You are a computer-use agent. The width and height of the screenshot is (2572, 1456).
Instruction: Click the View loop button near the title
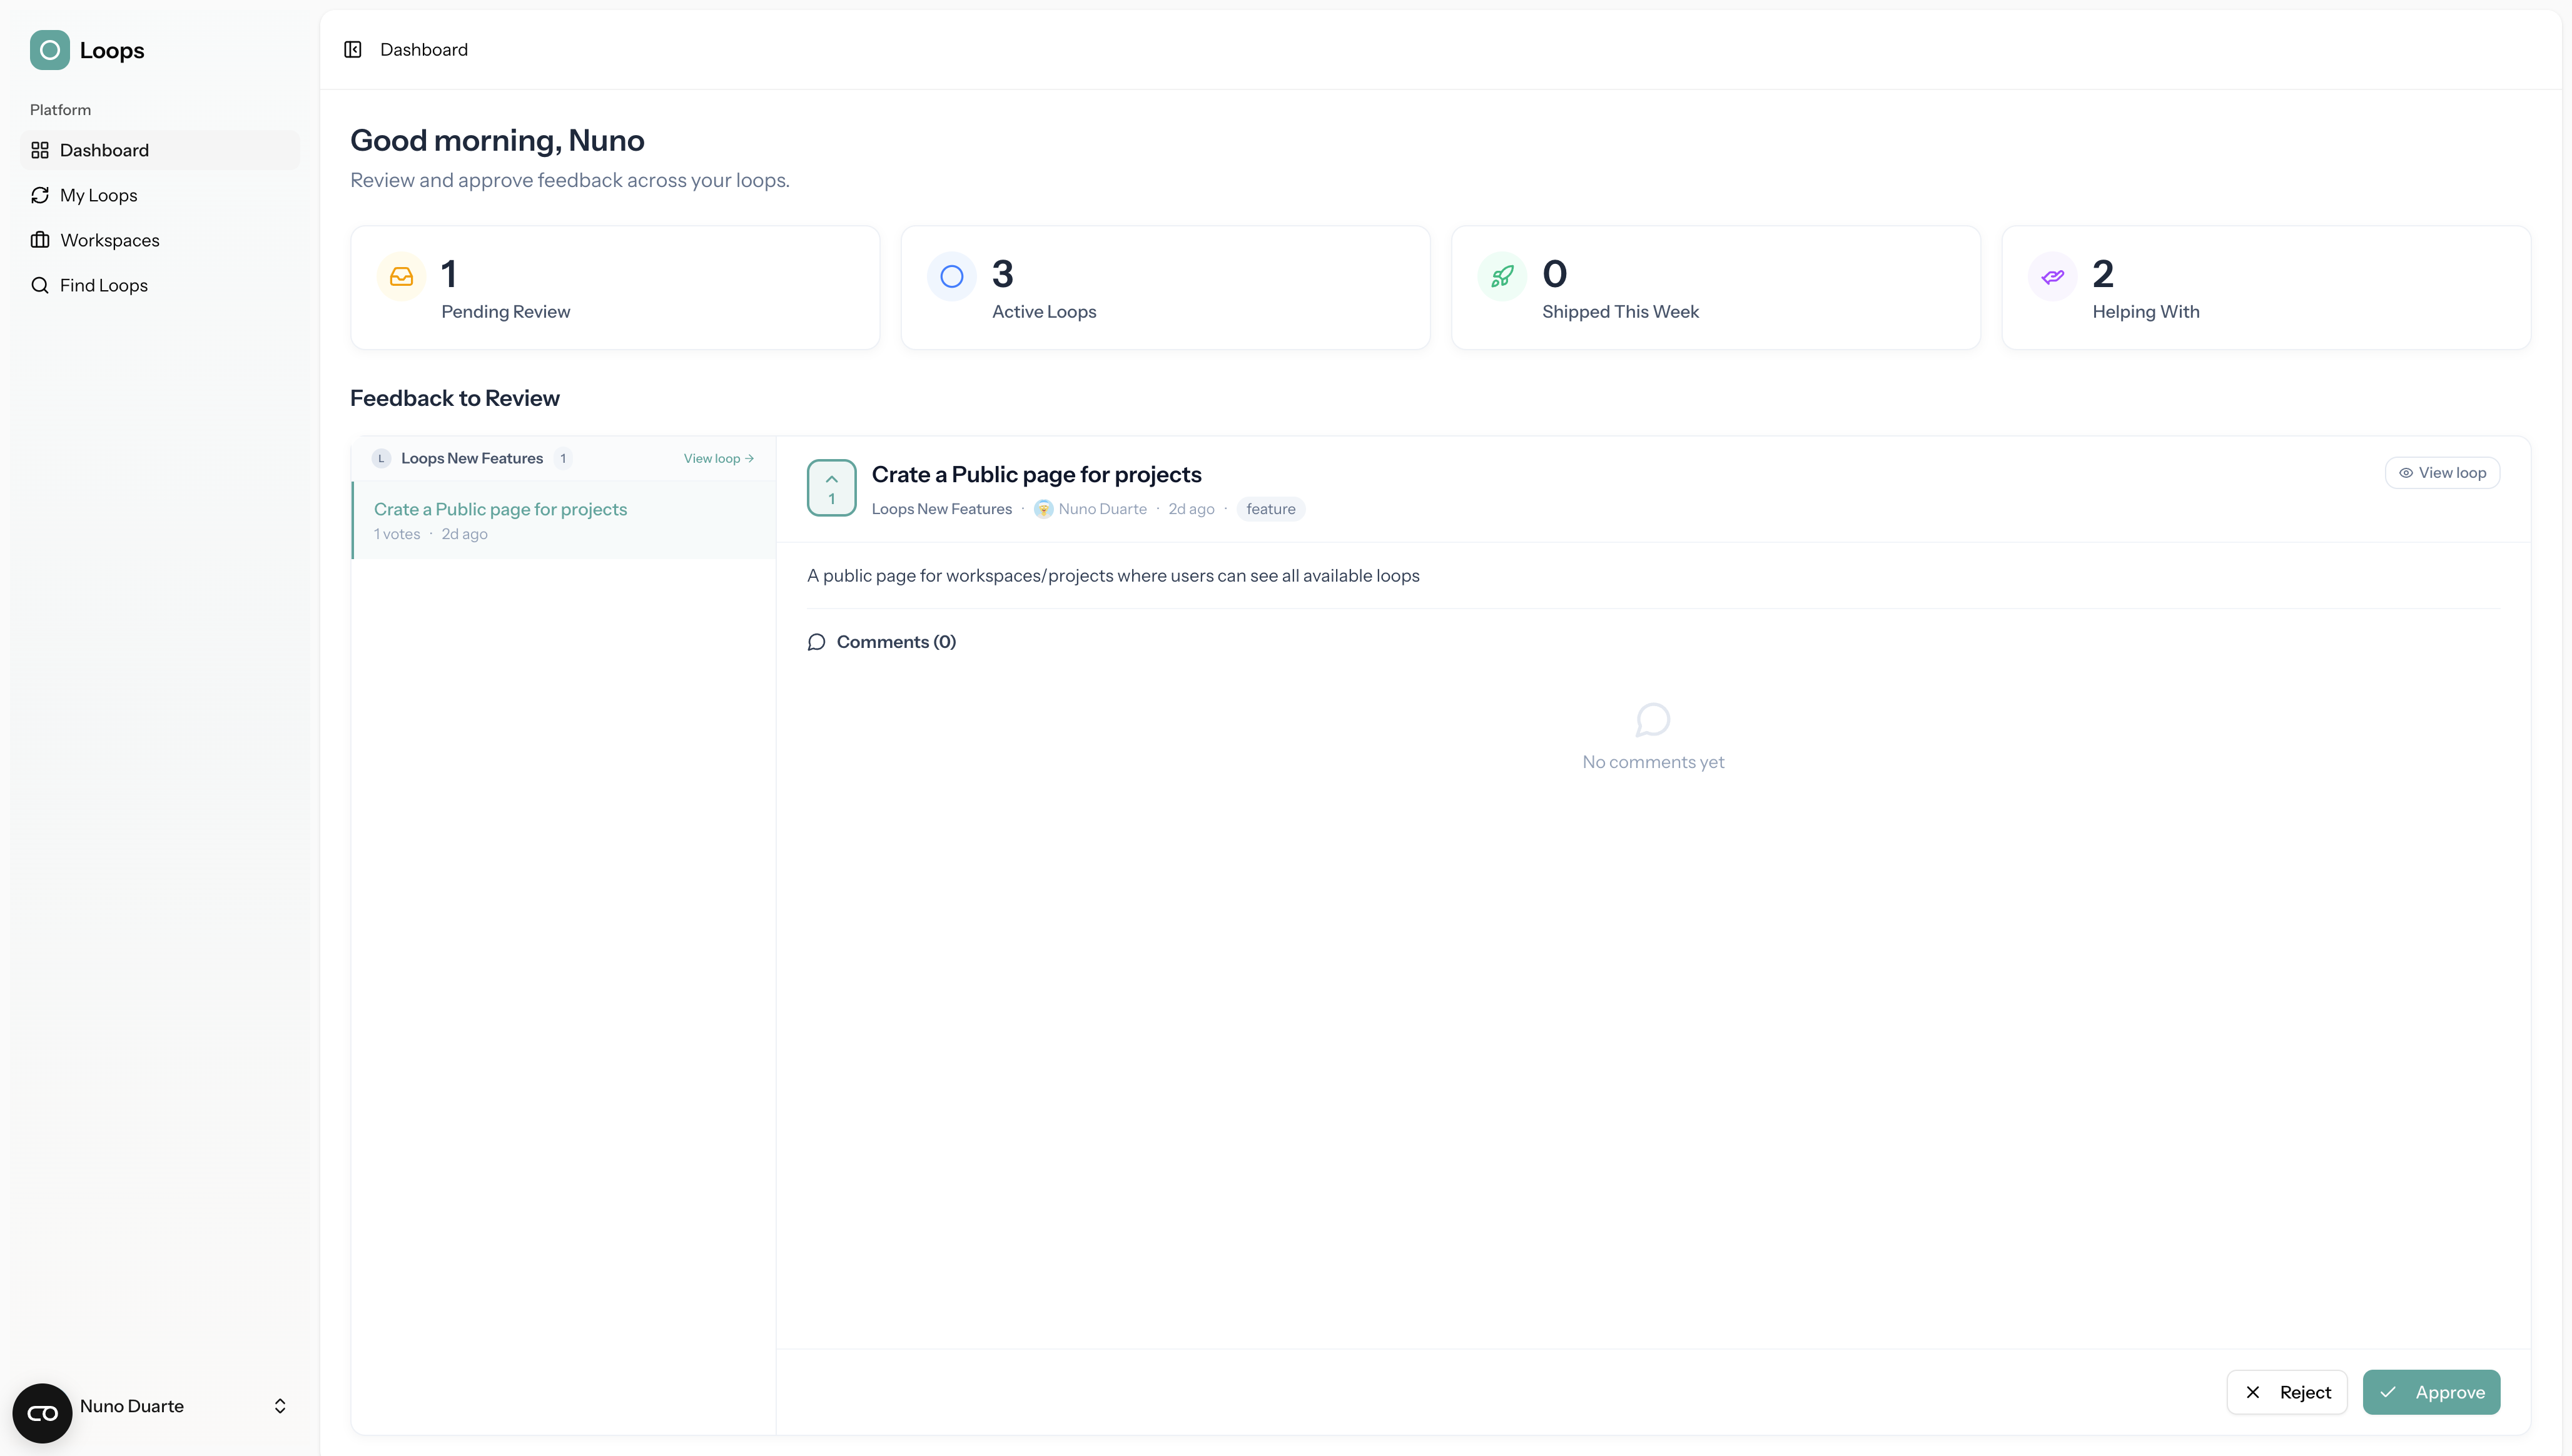(2442, 472)
